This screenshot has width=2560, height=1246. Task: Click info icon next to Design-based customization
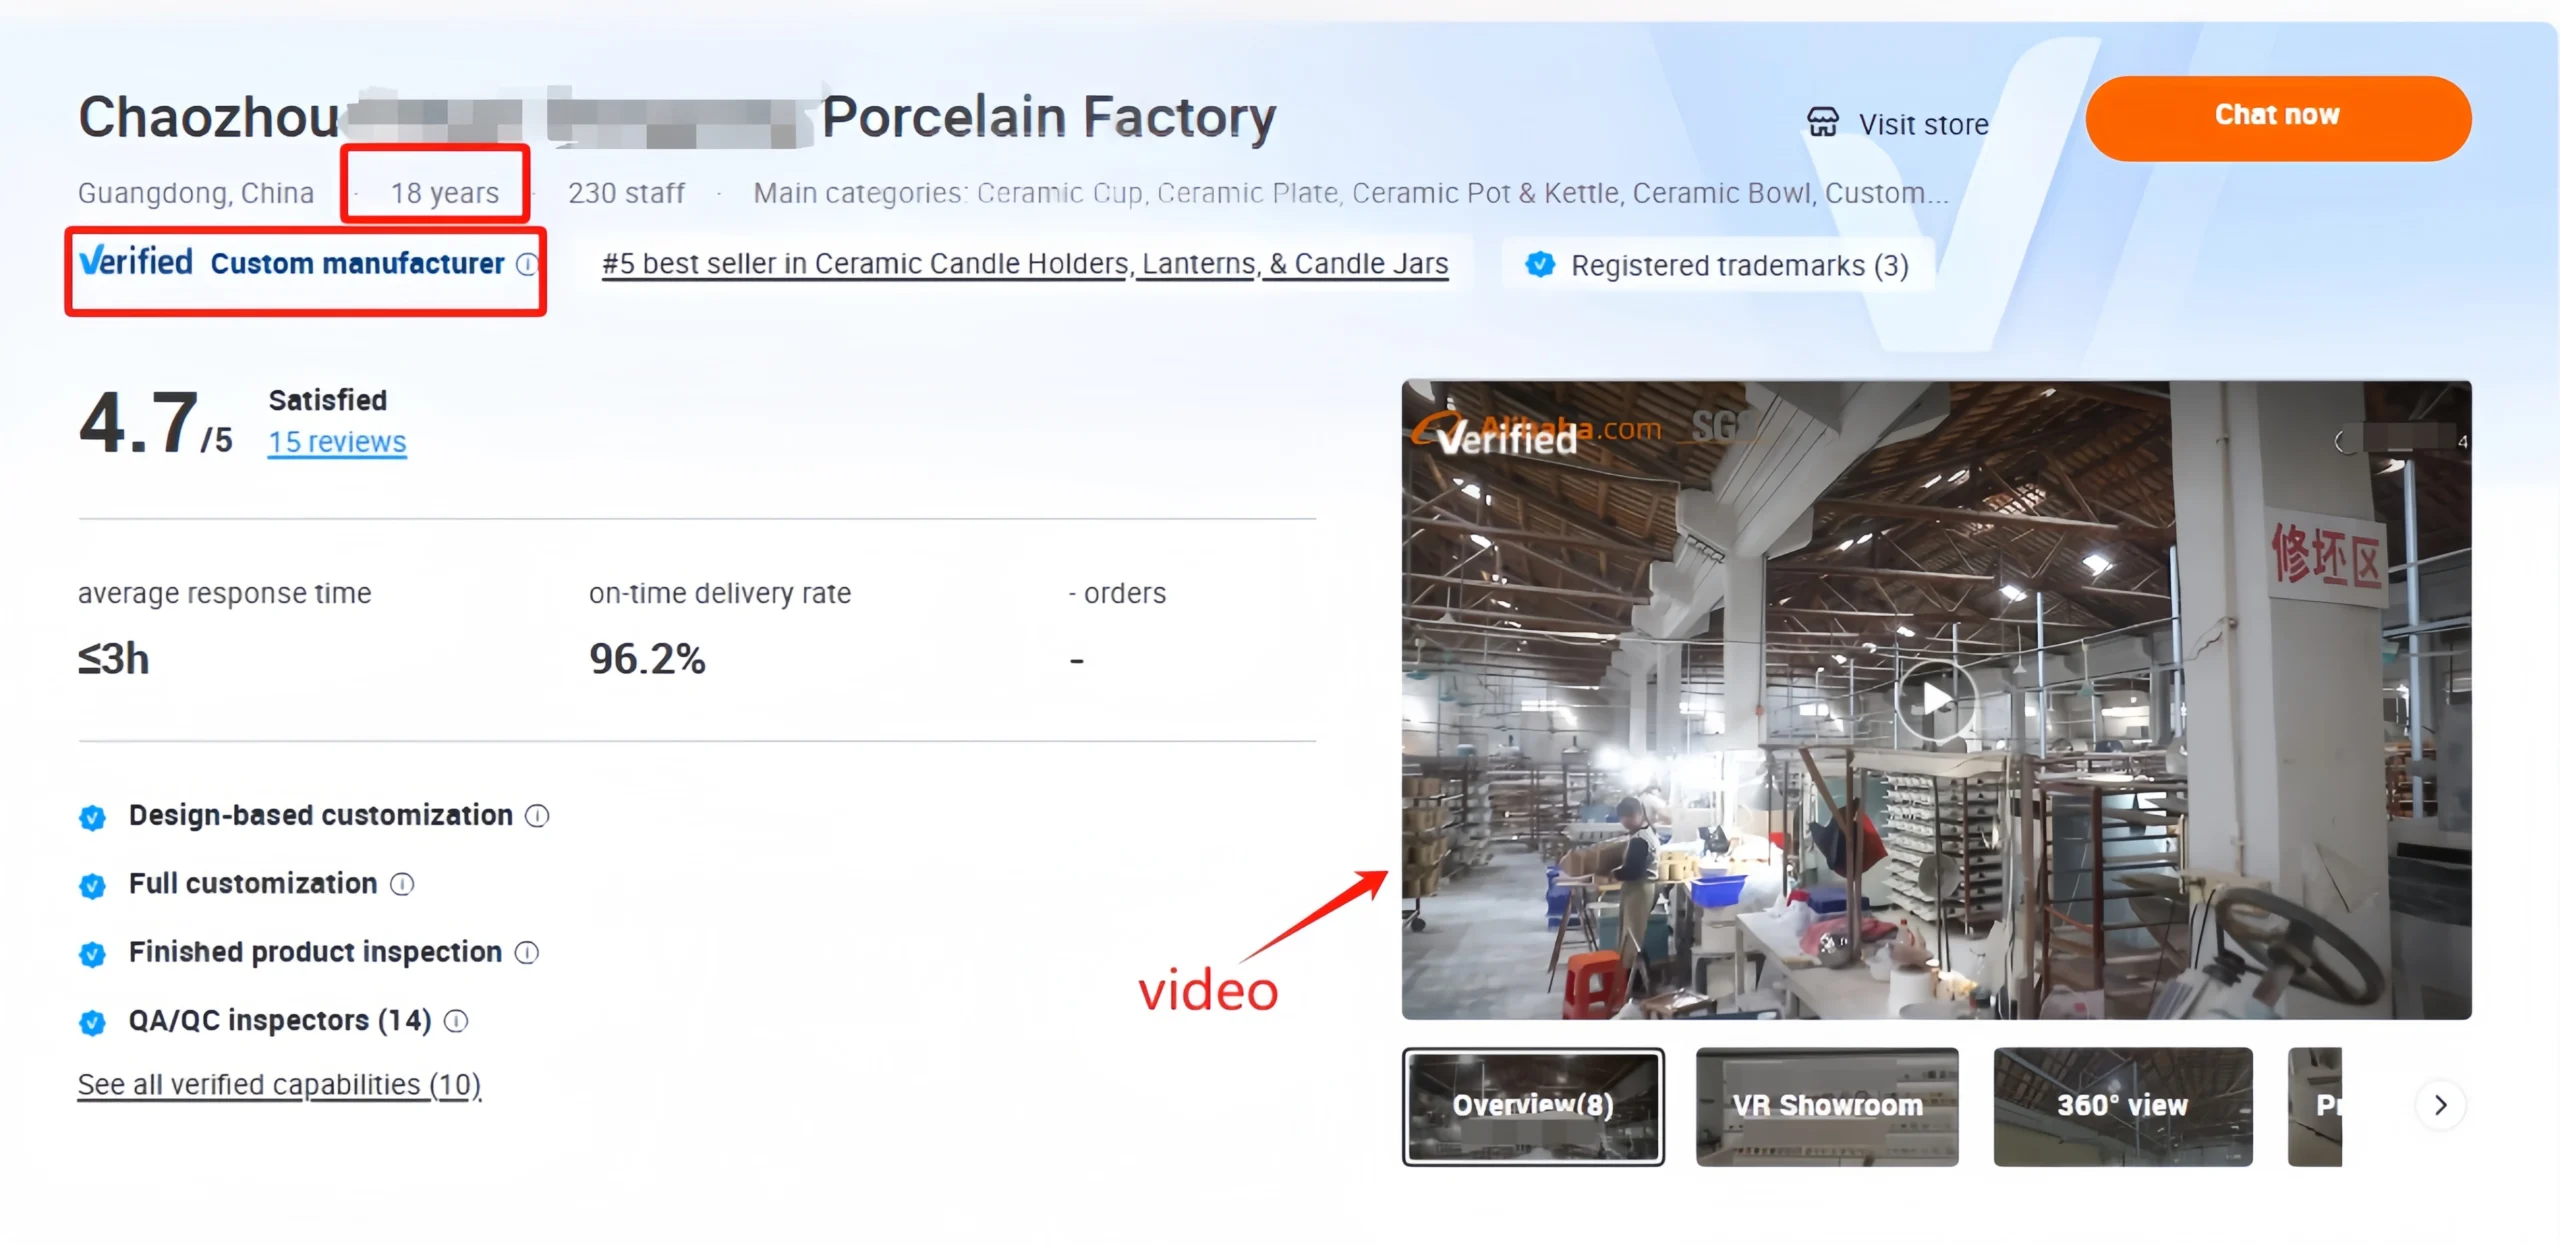pos(537,816)
